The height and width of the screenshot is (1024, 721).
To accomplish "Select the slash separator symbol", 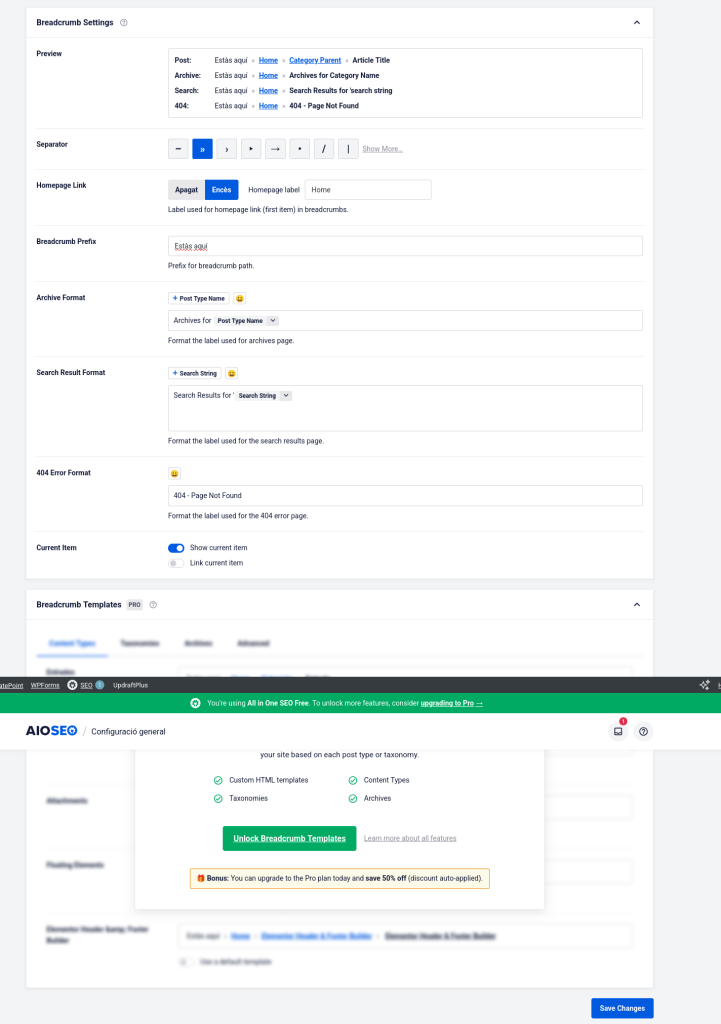I will (x=324, y=149).
